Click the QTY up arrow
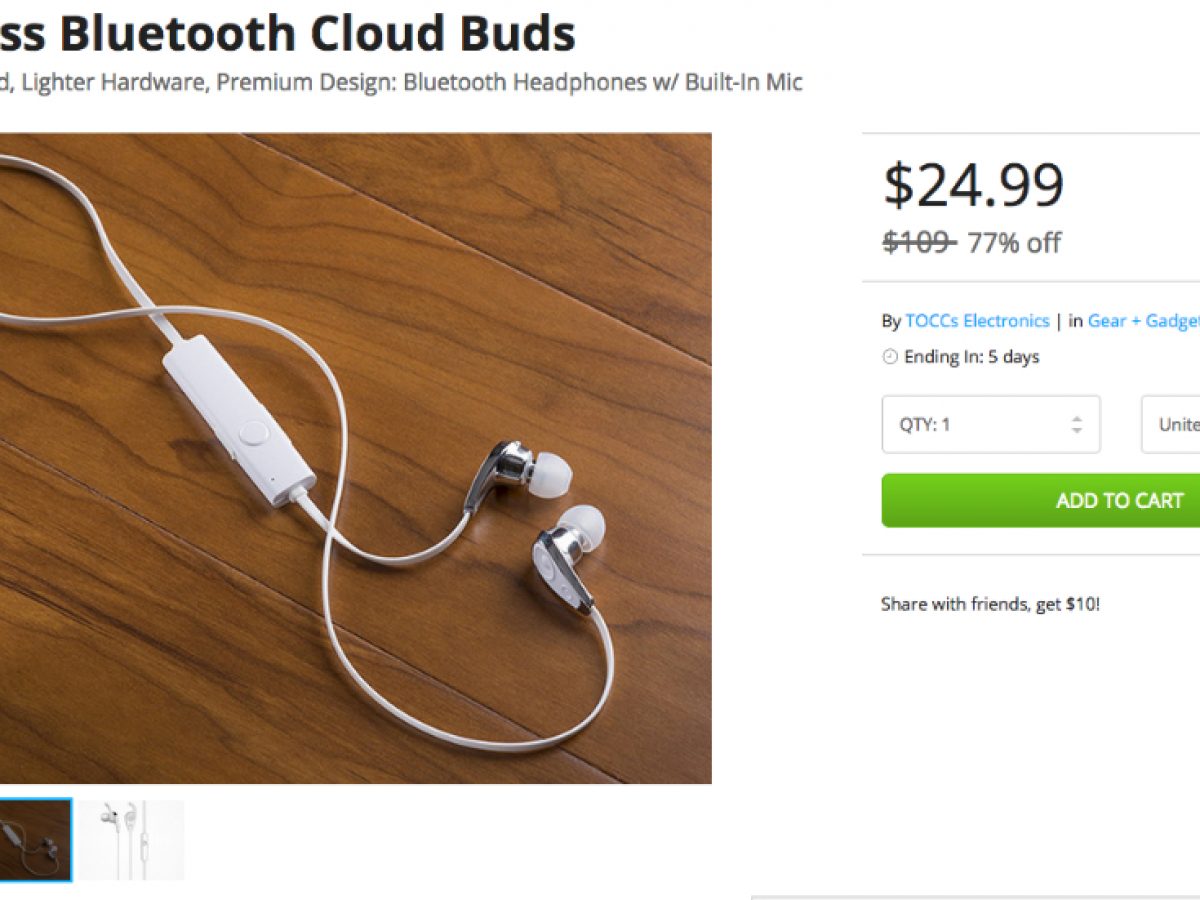1200x900 pixels. point(1076,418)
